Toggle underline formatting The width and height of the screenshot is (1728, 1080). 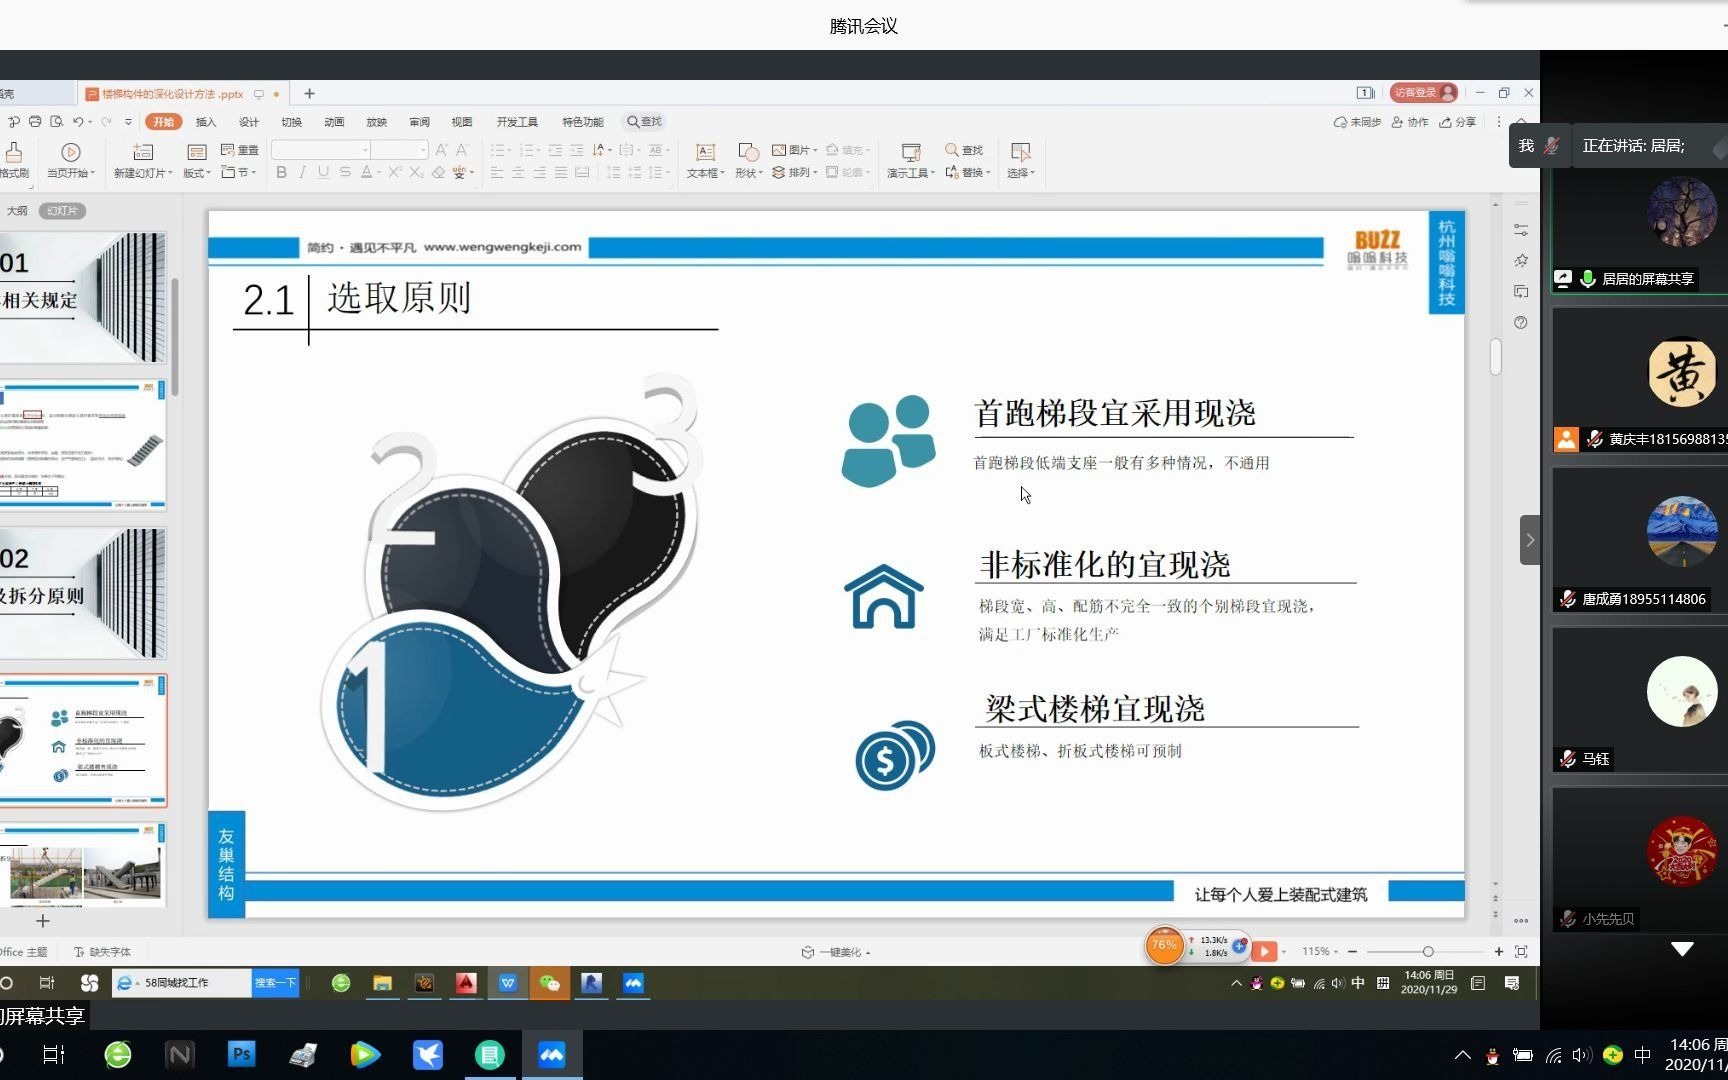tap(323, 172)
